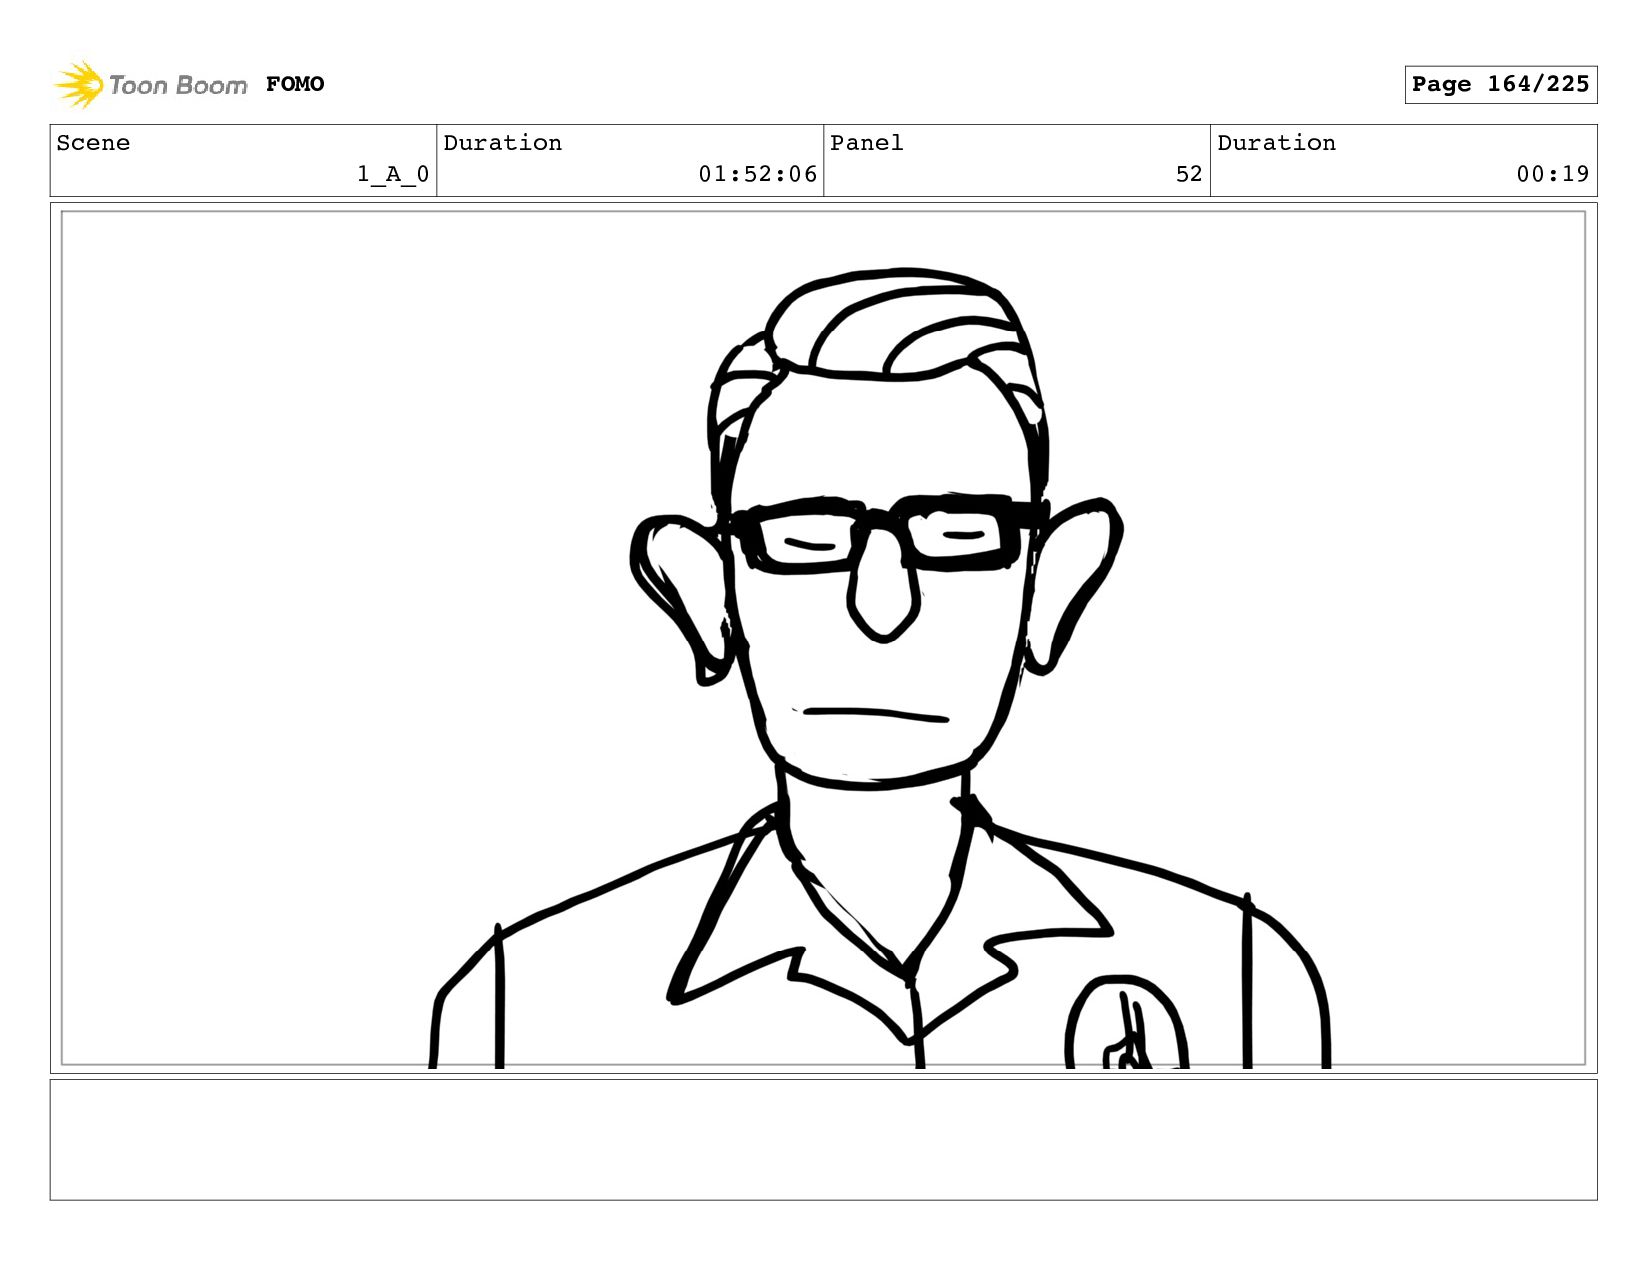Select the Panel label text
Viewport: 1650px width, 1275px height.
click(x=866, y=143)
